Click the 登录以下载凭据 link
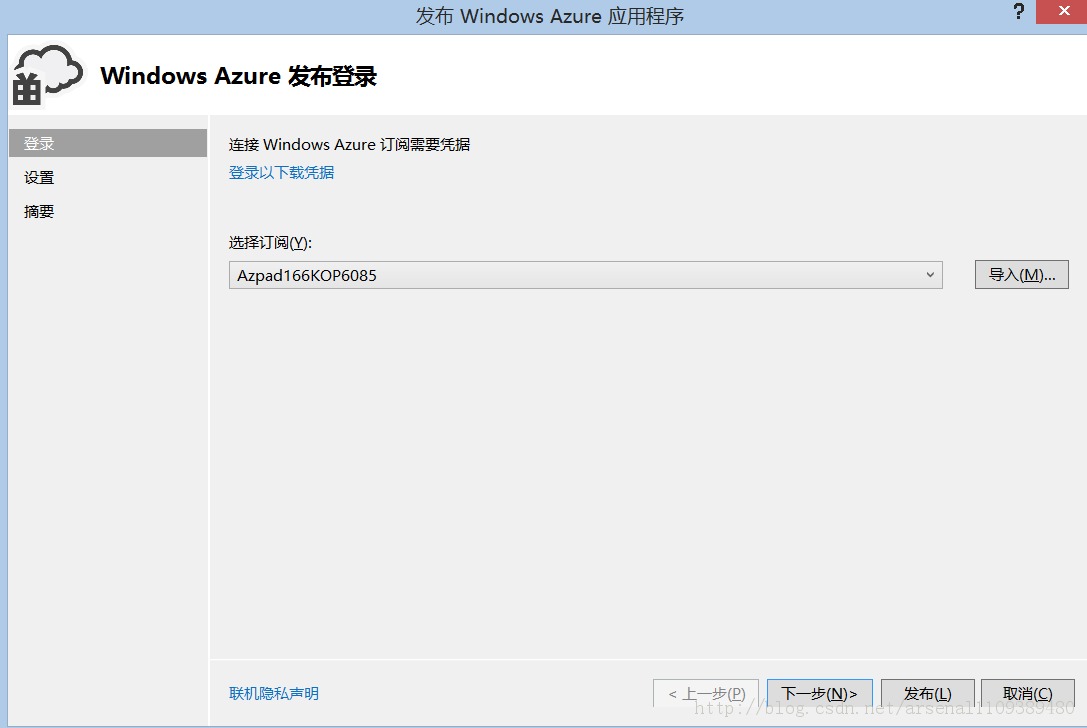The height and width of the screenshot is (728, 1087). point(281,173)
